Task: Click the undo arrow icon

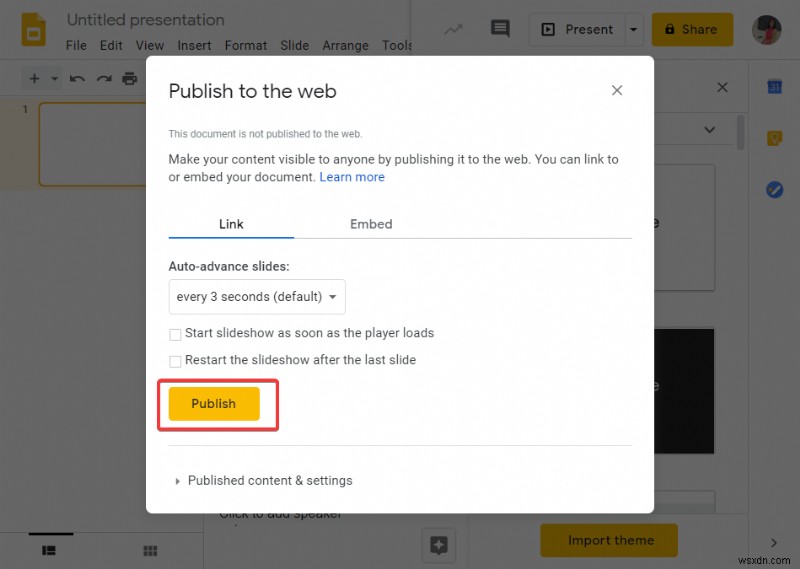Action: (x=78, y=78)
